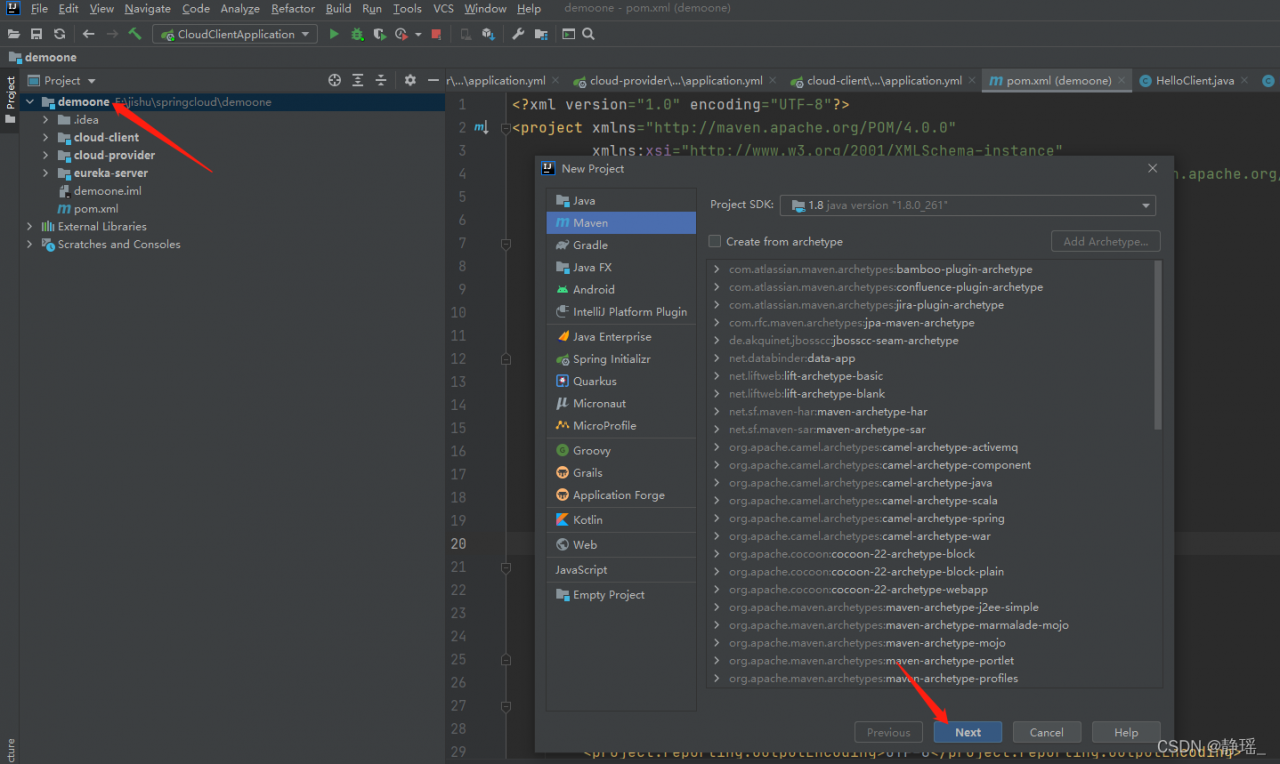Expand the cloud-provider module node
Image resolution: width=1280 pixels, height=764 pixels.
pyautogui.click(x=46, y=155)
